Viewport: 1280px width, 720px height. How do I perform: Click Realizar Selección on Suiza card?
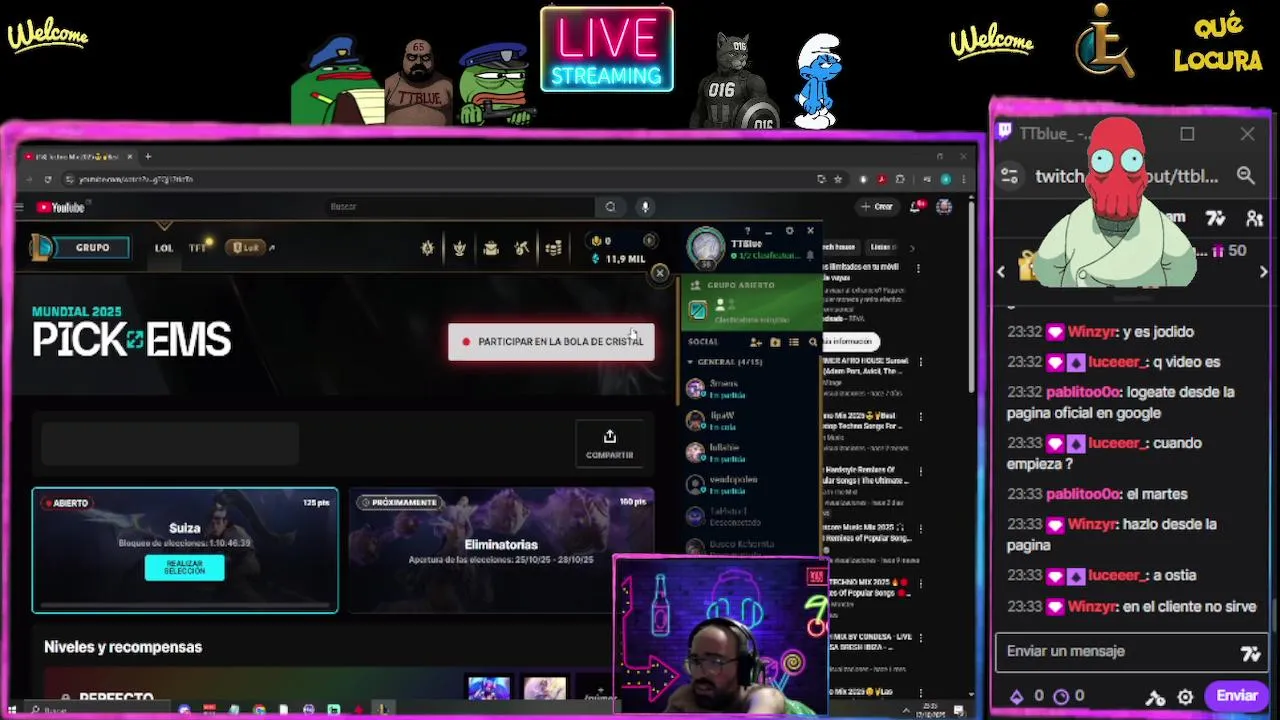coord(184,568)
